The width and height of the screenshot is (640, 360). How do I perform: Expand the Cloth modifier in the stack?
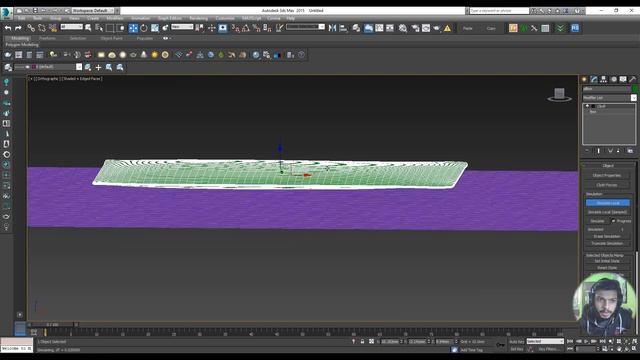pyautogui.click(x=587, y=106)
